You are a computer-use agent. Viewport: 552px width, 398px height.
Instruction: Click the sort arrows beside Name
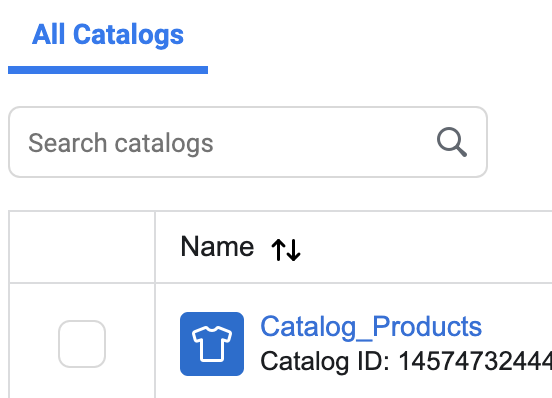(286, 249)
